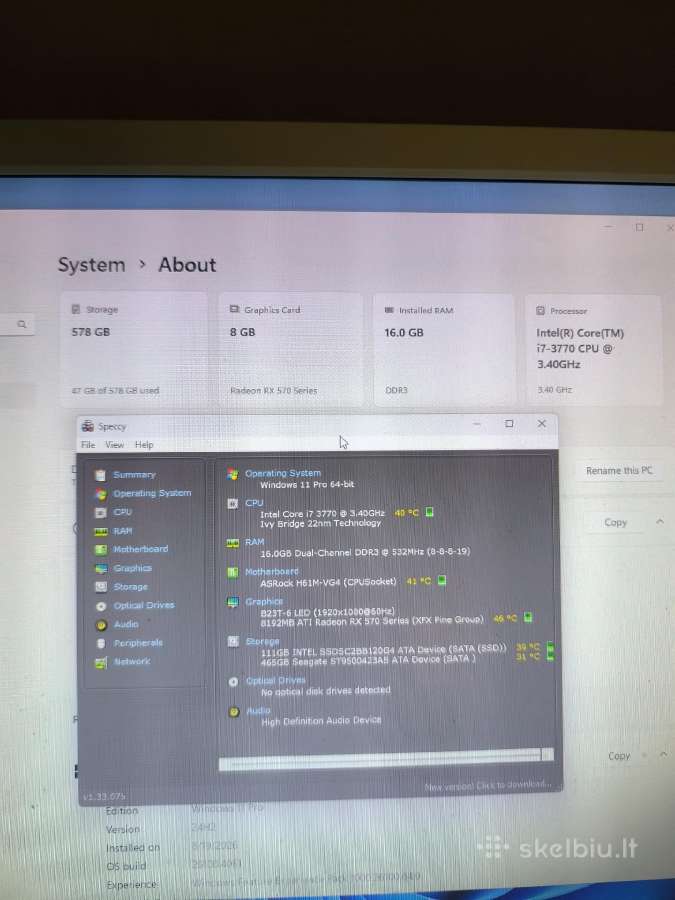Open the File menu in Speccy

tap(88, 445)
